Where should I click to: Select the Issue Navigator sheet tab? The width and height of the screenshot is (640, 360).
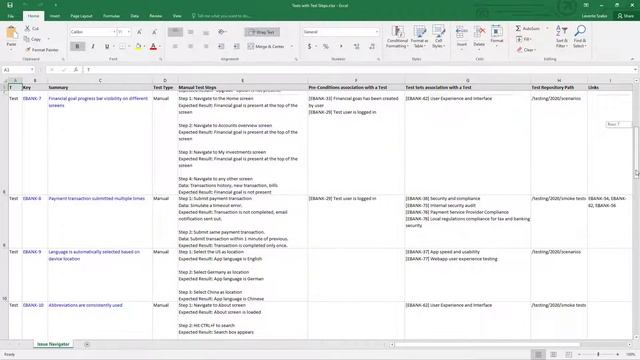pyautogui.click(x=53, y=344)
